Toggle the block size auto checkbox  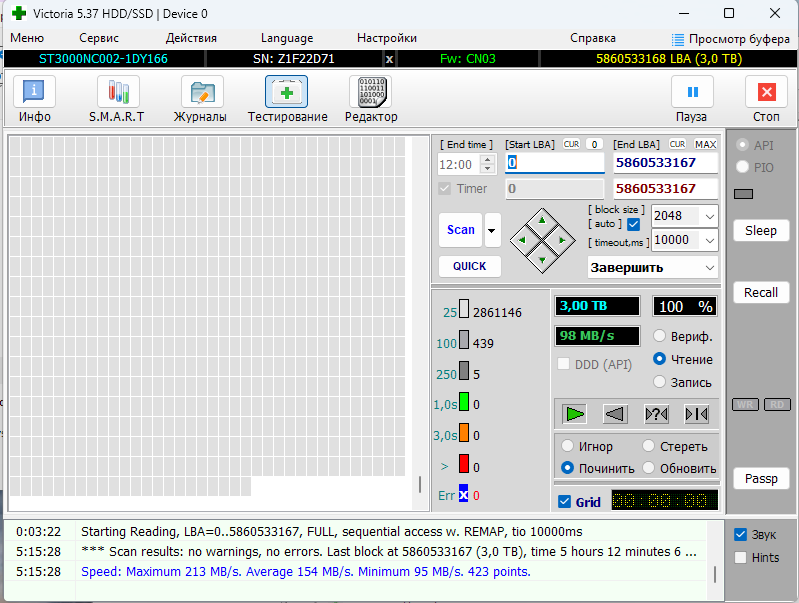point(633,224)
